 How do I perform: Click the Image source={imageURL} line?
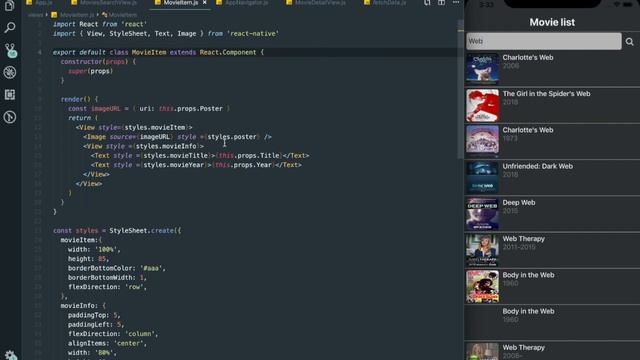coord(177,137)
